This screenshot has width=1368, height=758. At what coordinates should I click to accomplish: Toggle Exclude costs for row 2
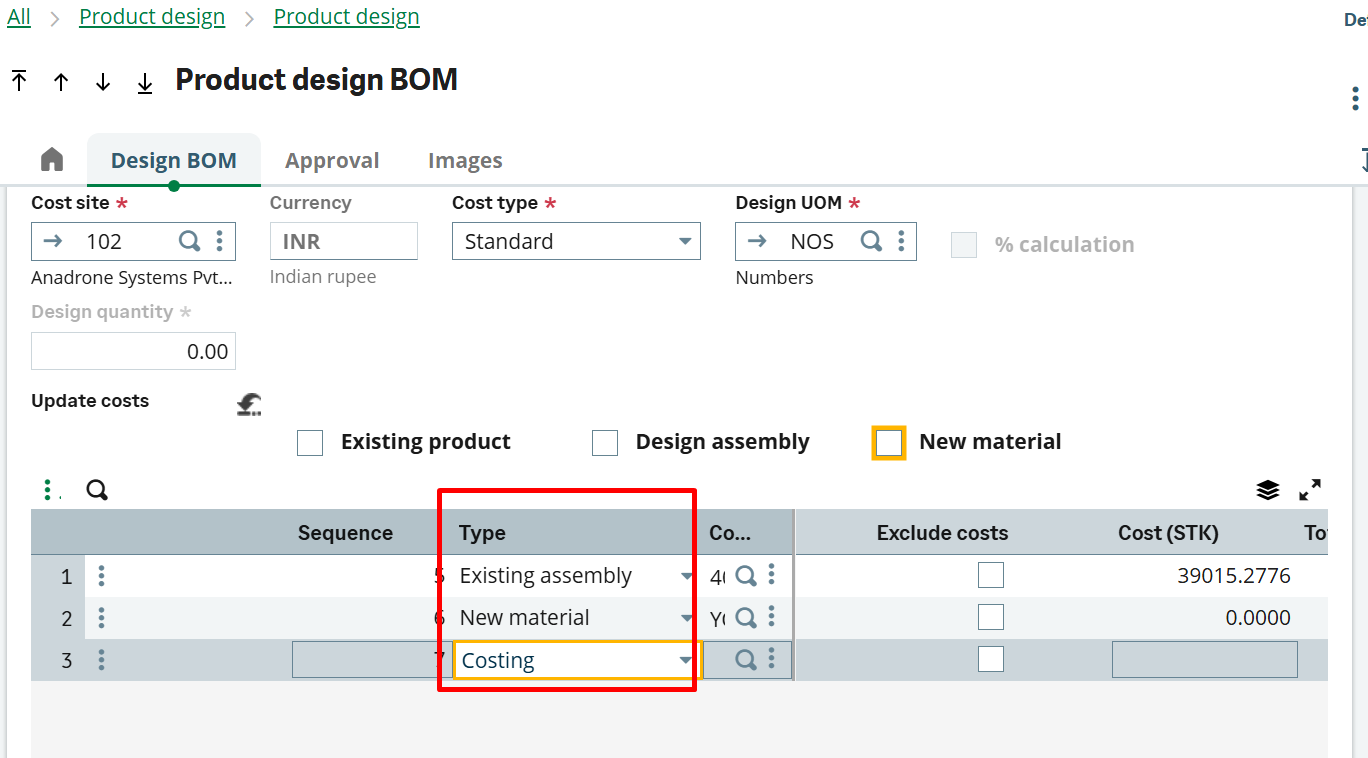pyautogui.click(x=991, y=617)
